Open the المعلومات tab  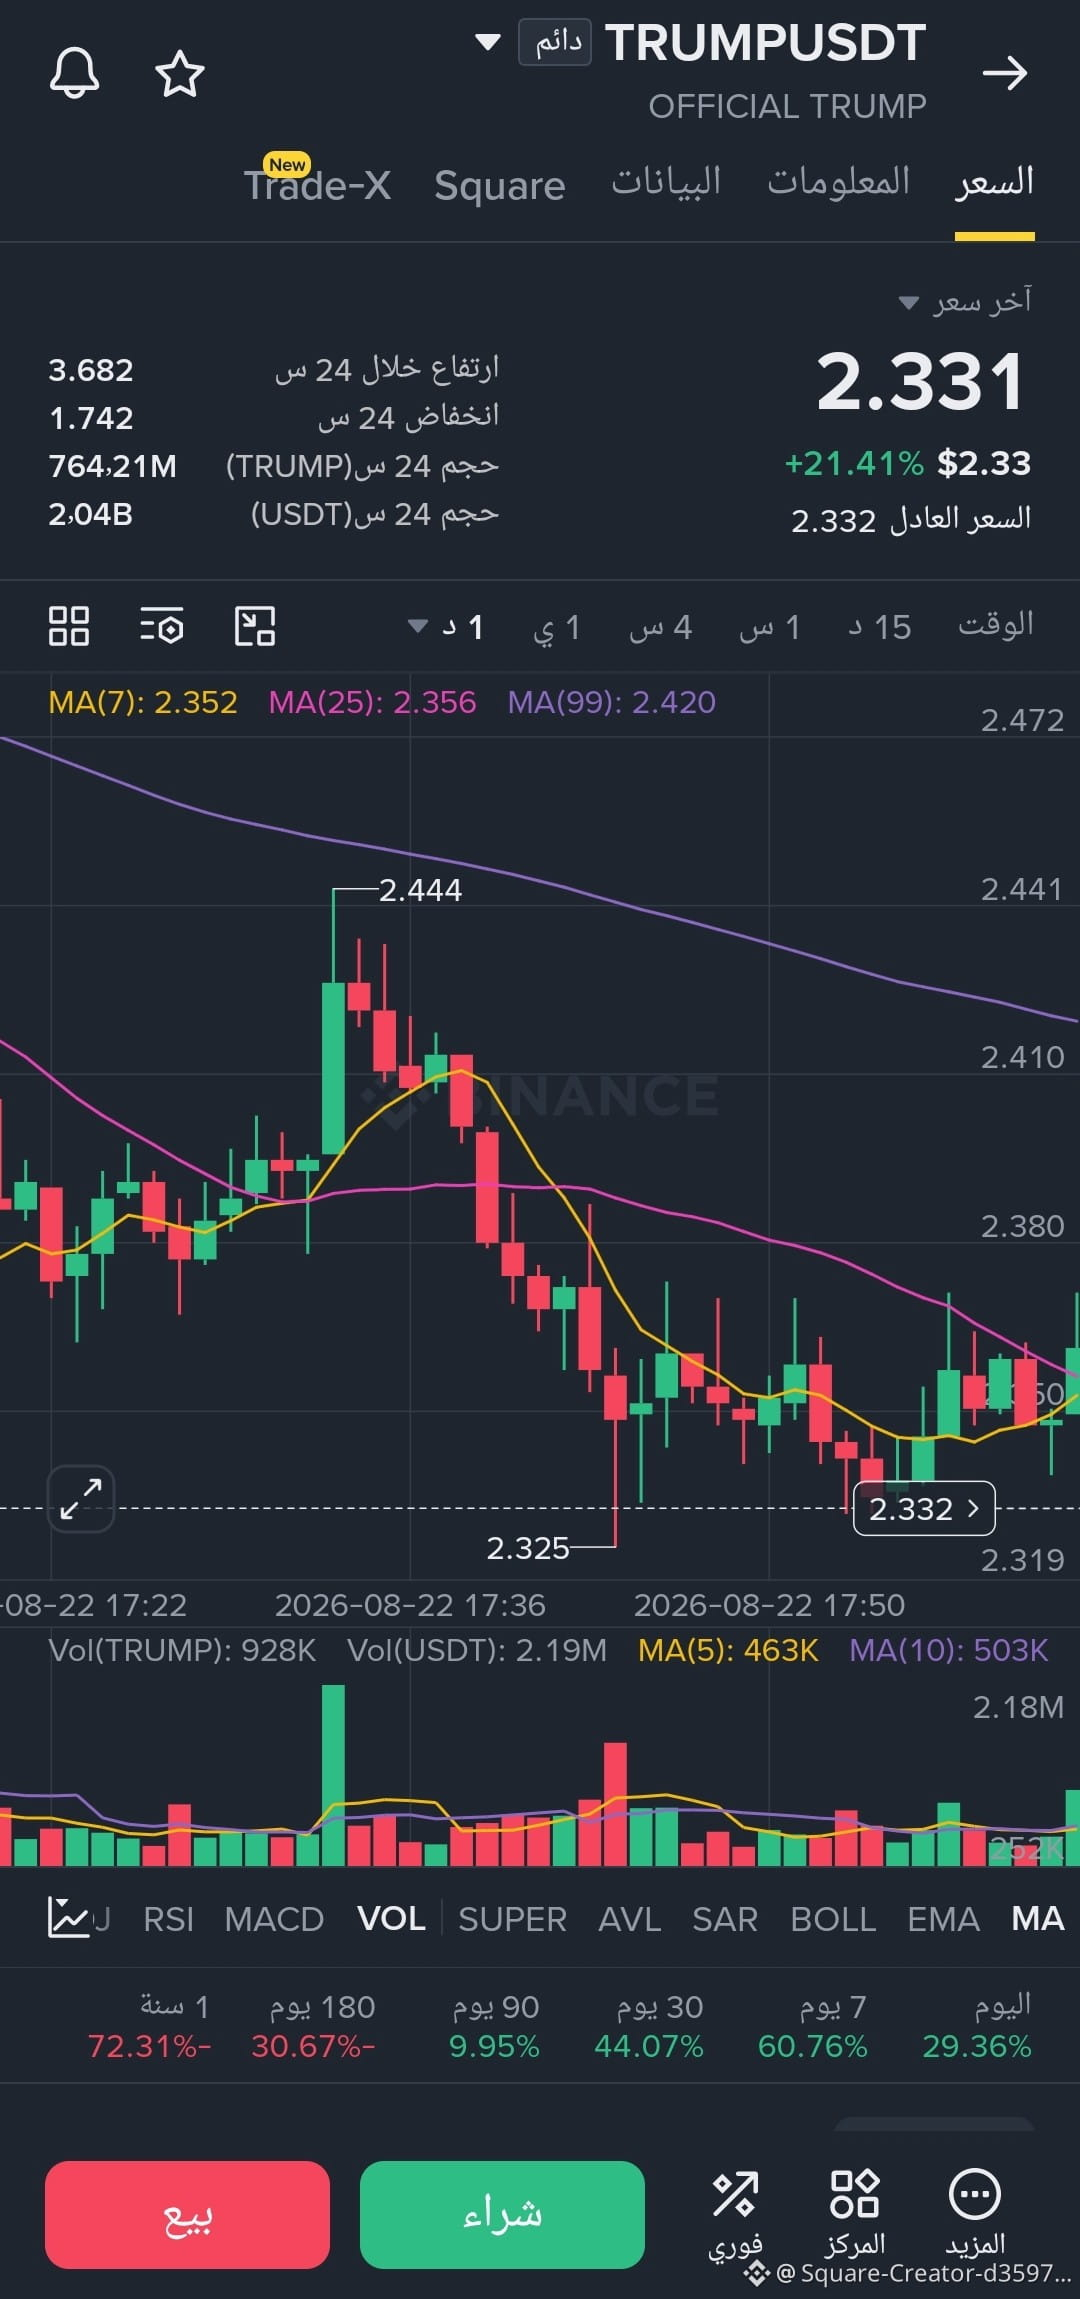(x=838, y=182)
